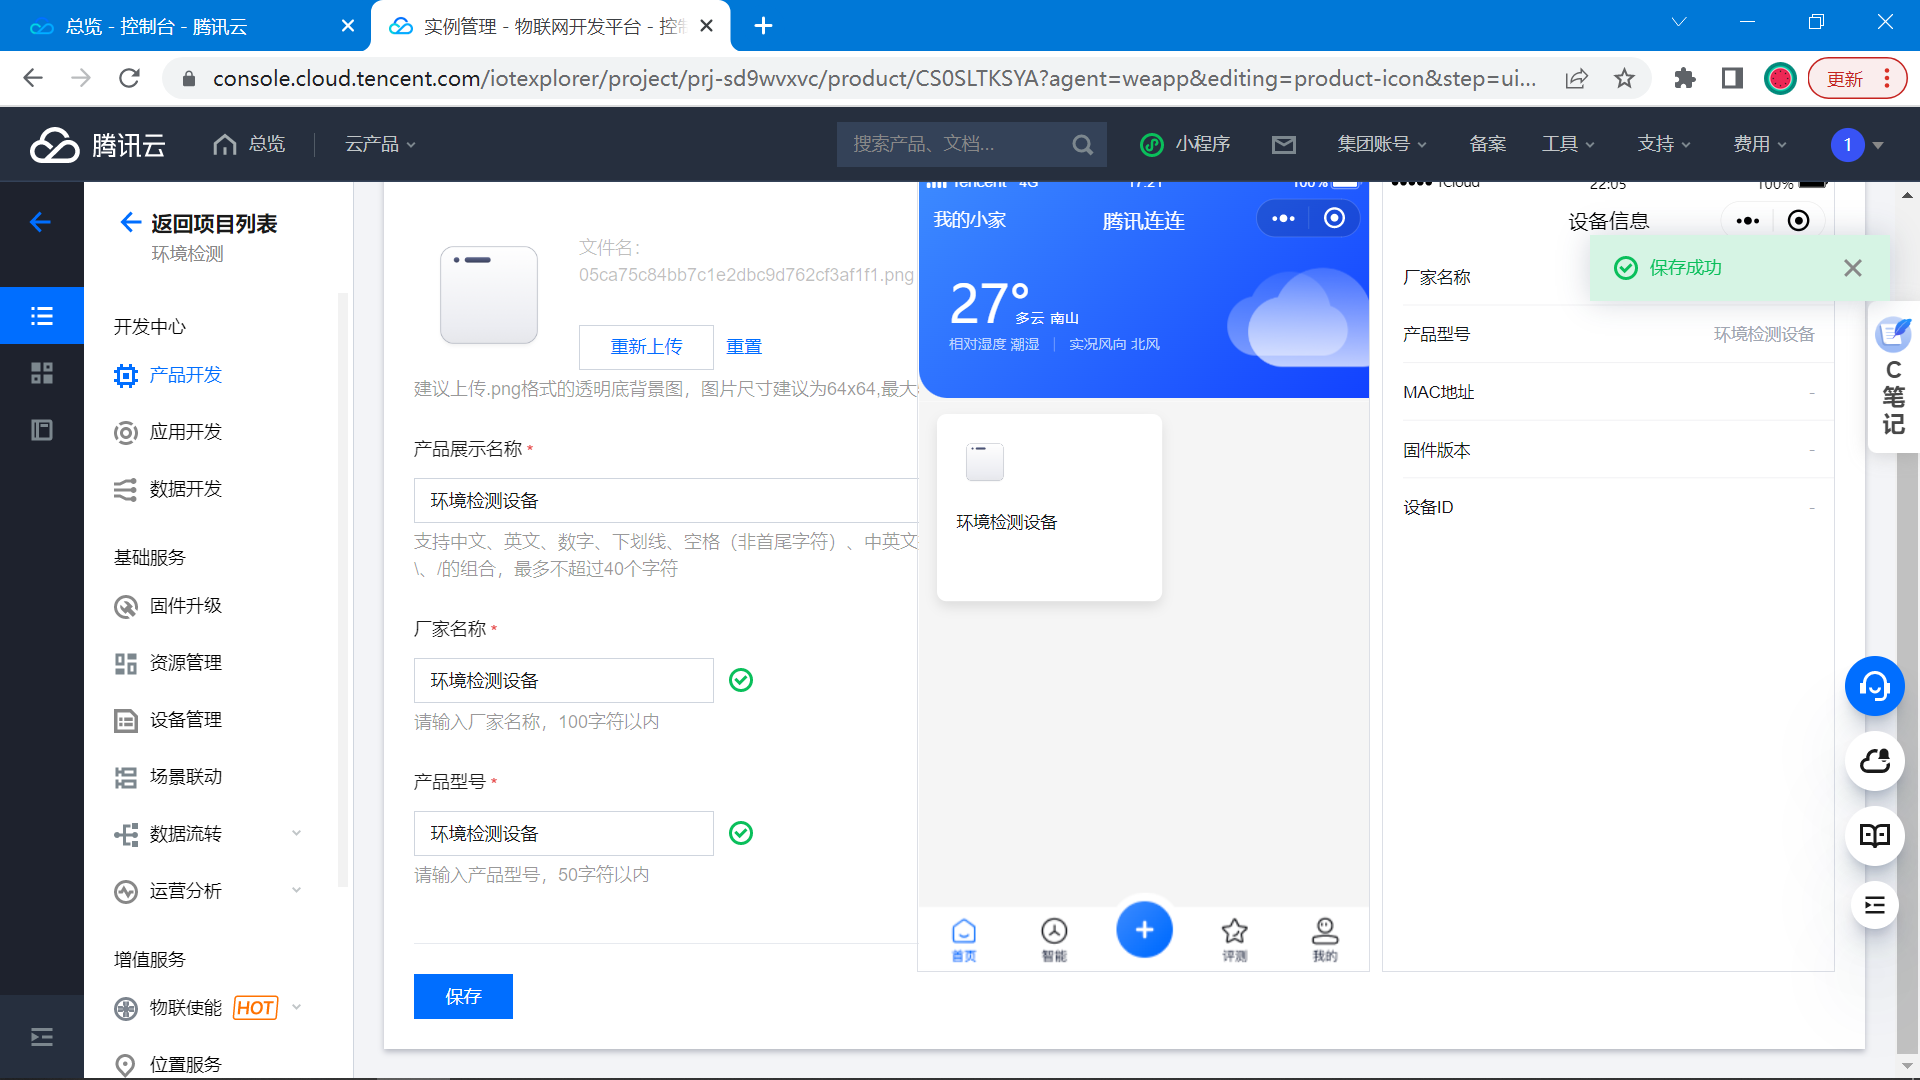This screenshot has width=1920, height=1080.
Task: Expand the 数据流转 menu chevron
Action: click(x=296, y=833)
